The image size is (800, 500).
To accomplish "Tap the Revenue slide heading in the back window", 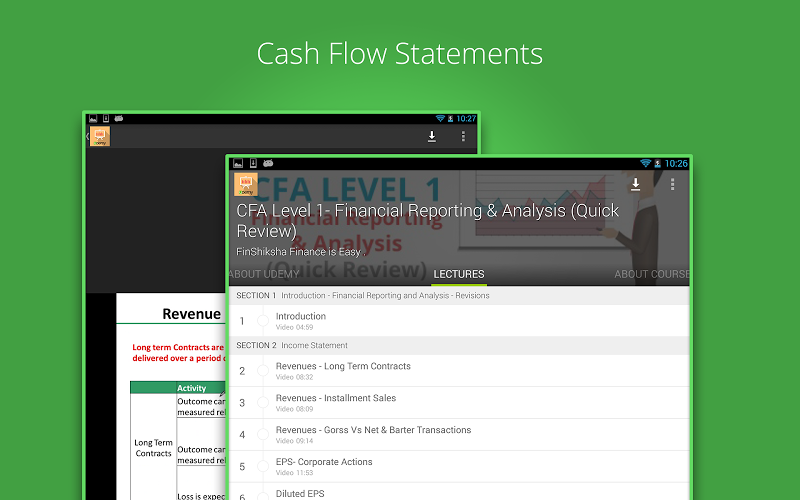I will pos(191,314).
